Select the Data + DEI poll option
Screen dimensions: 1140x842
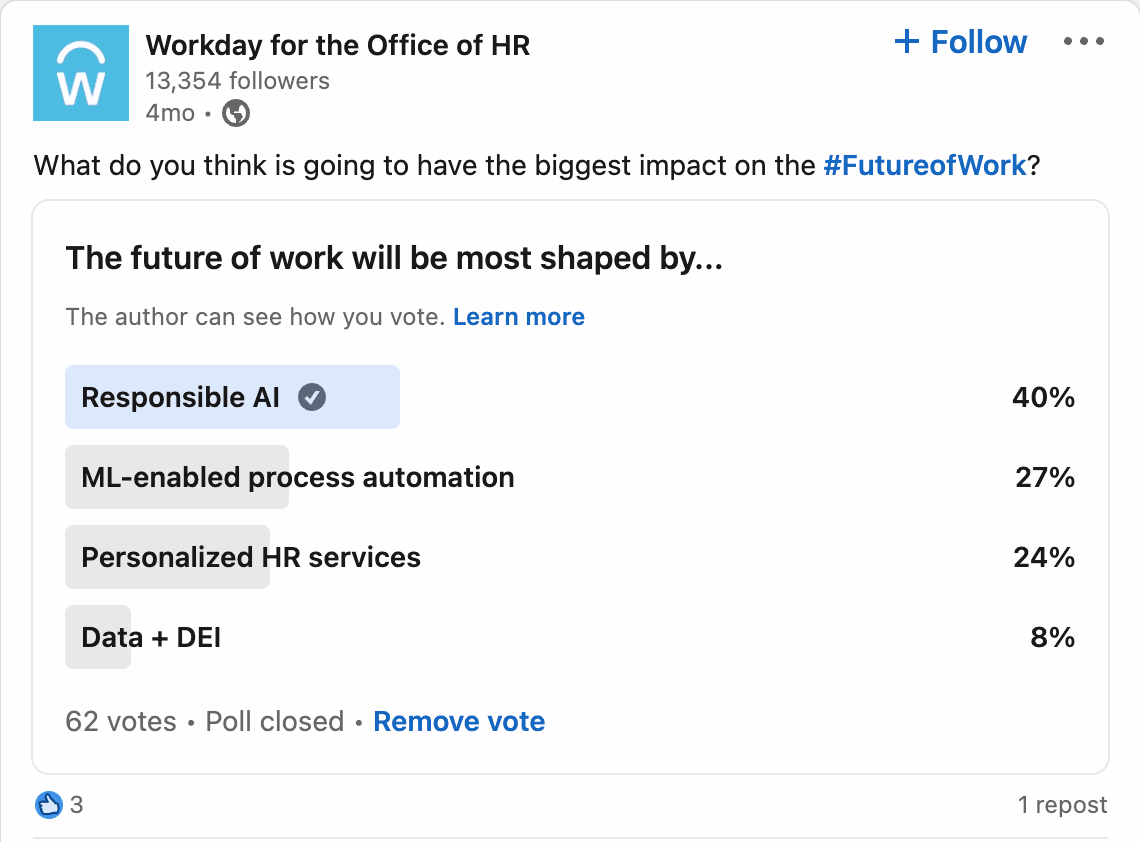click(x=151, y=637)
